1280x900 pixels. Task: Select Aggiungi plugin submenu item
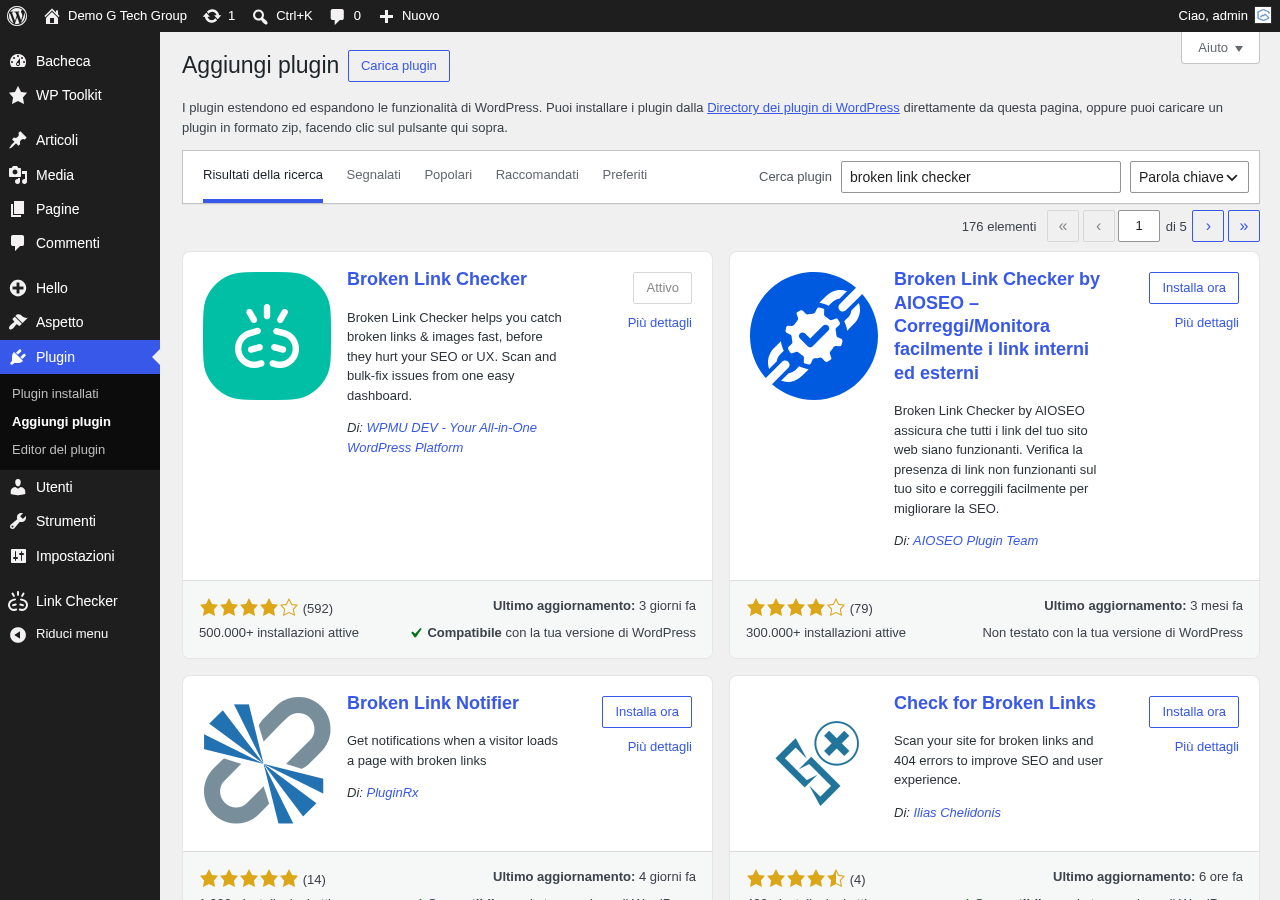click(61, 421)
